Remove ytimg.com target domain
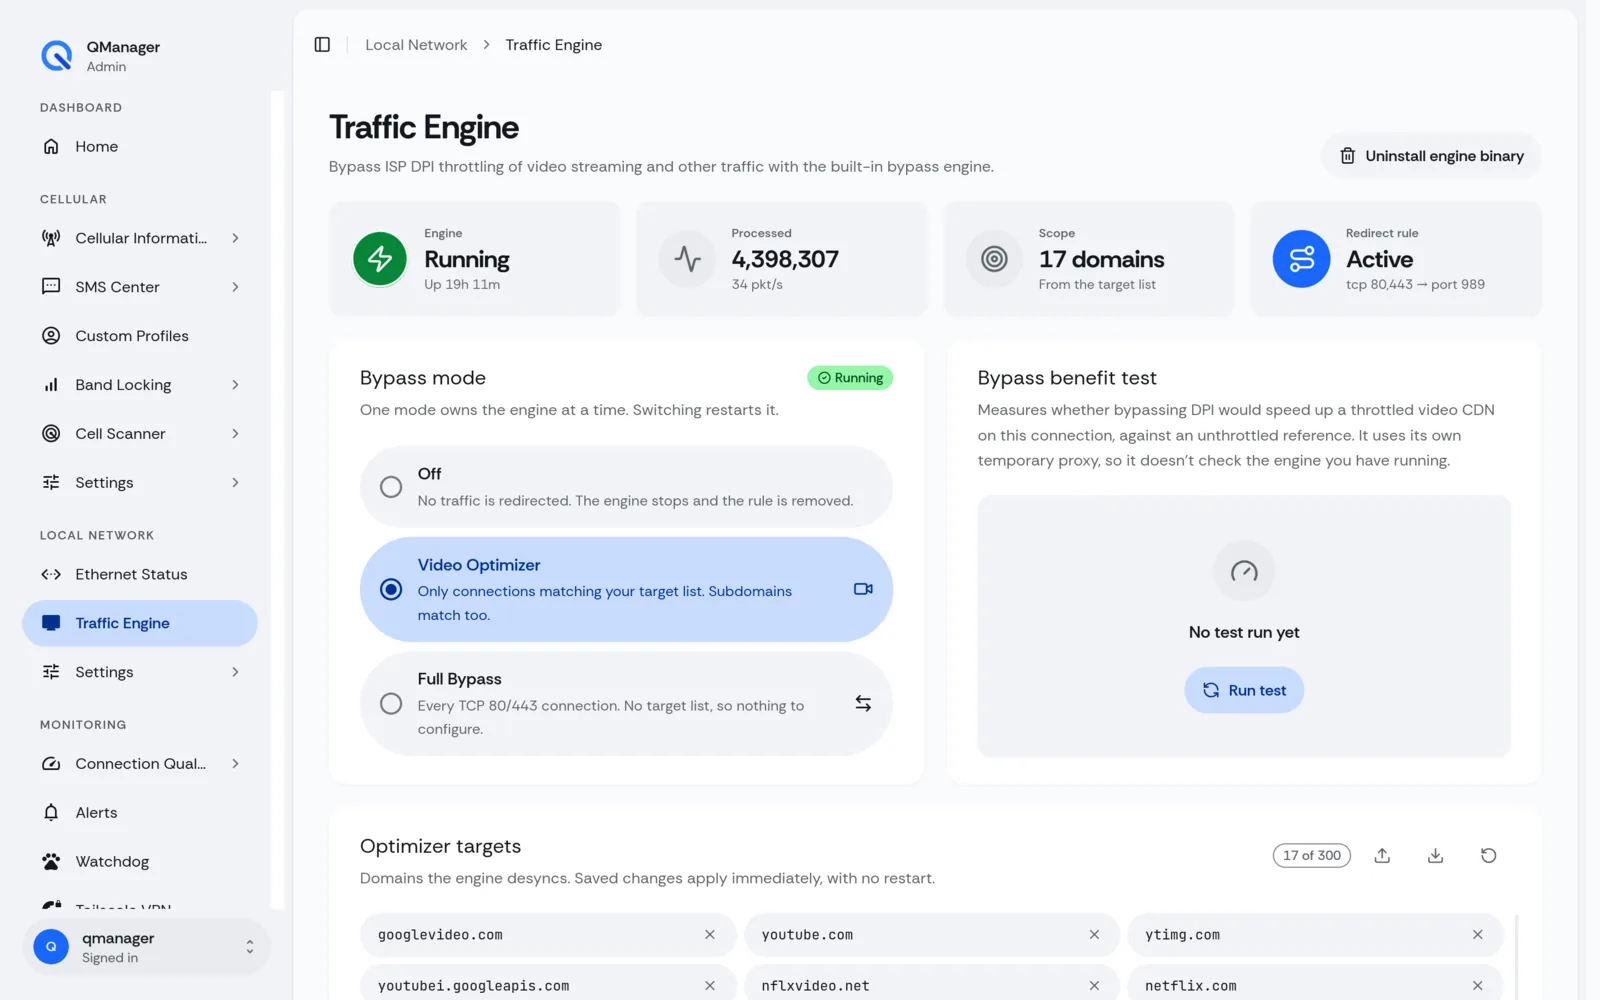 (x=1477, y=935)
